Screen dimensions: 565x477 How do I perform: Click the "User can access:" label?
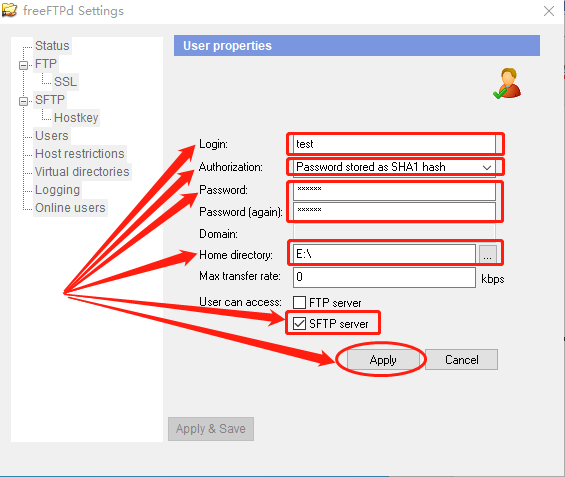[240, 302]
